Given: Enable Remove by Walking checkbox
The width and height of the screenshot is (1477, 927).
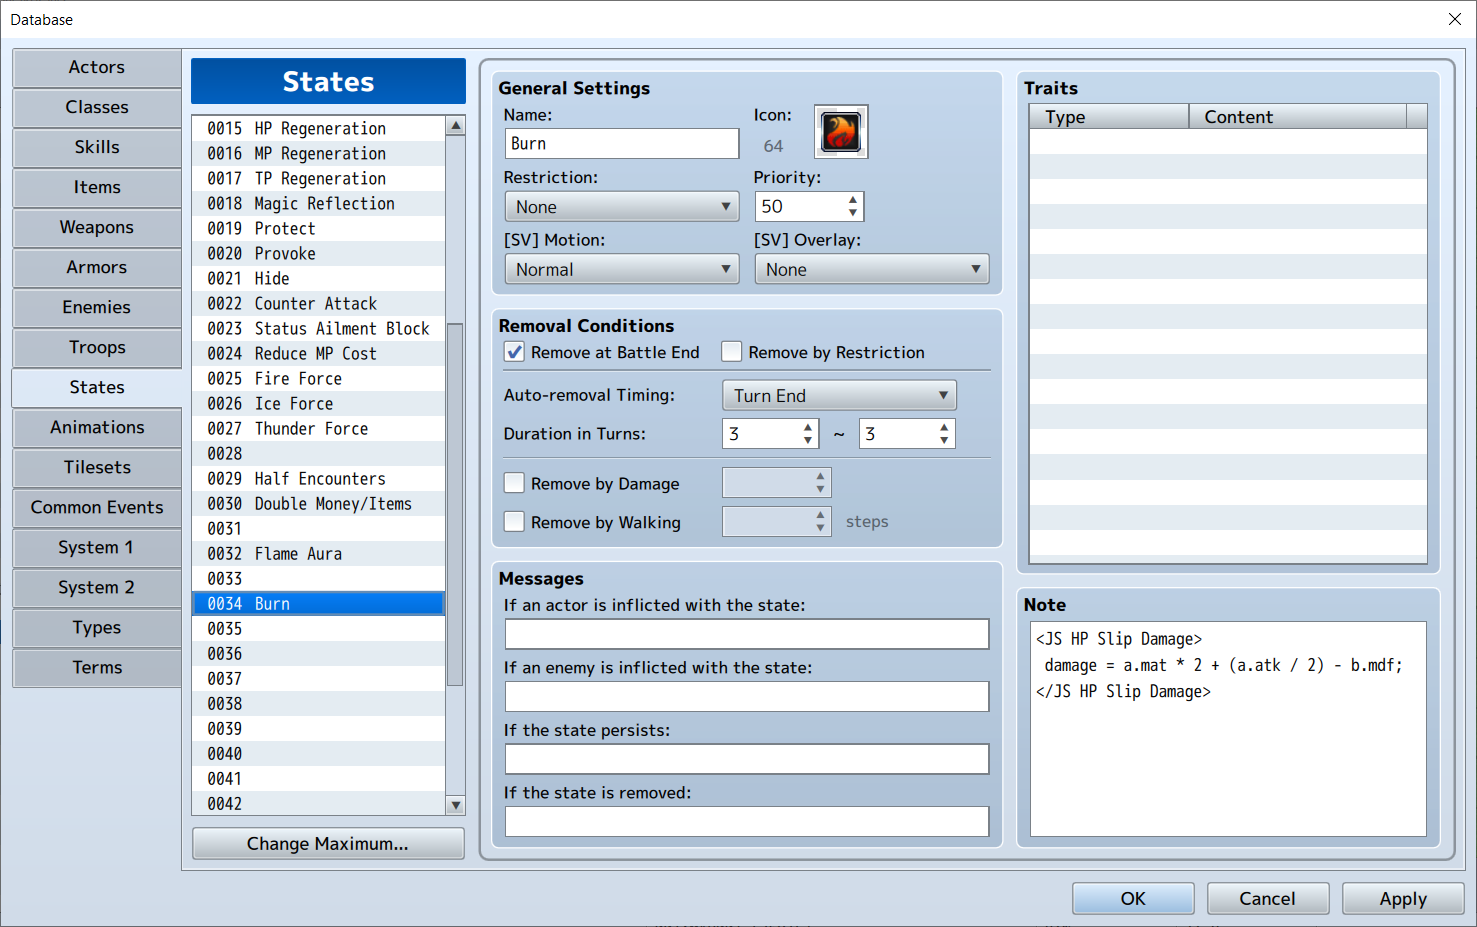Looking at the screenshot, I should (514, 522).
